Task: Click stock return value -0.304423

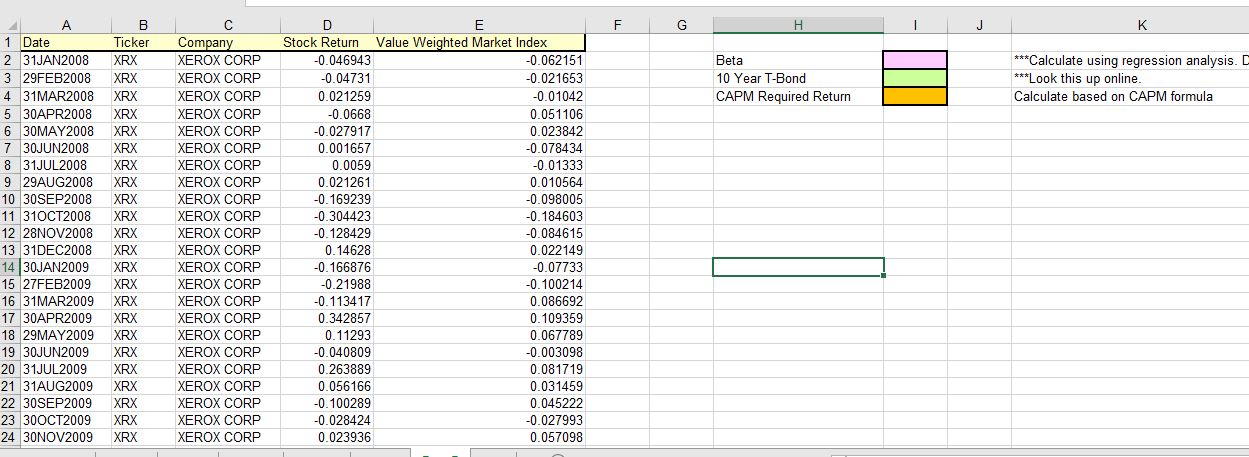Action: [326, 216]
